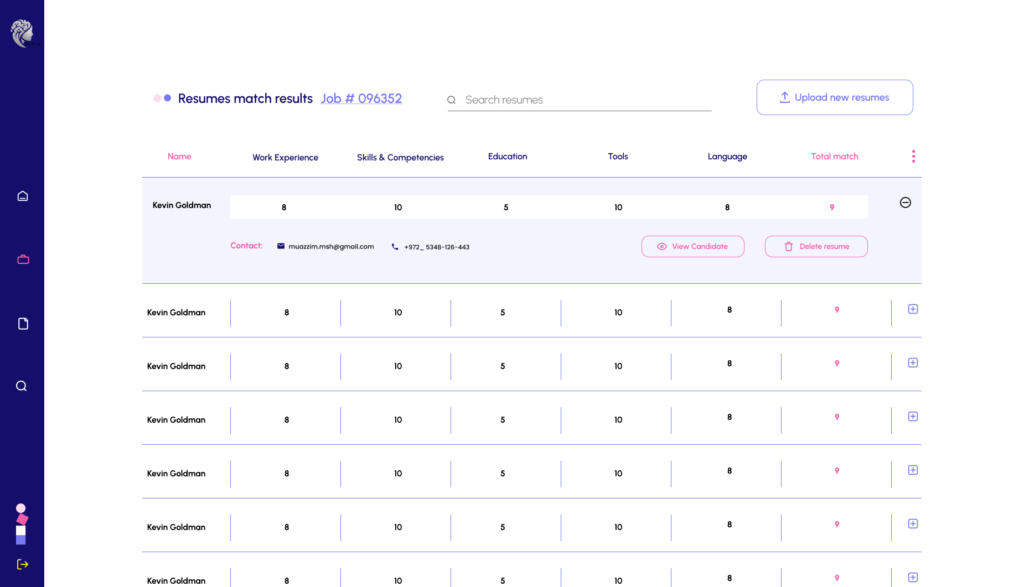
Task: Click the envelope icon beside the email address
Action: pyautogui.click(x=281, y=246)
